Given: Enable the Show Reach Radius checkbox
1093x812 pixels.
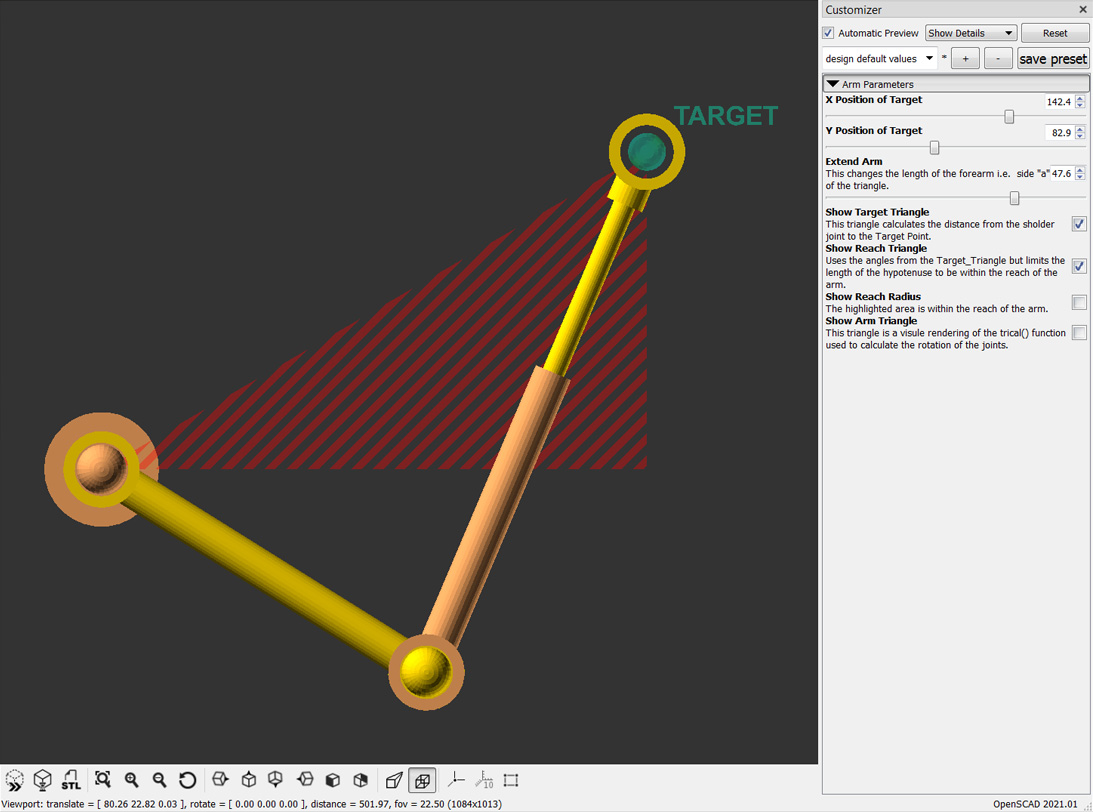Looking at the screenshot, I should click(x=1079, y=302).
